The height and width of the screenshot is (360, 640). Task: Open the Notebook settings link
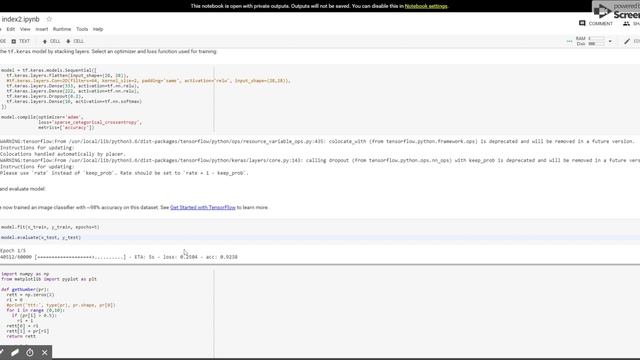point(426,6)
